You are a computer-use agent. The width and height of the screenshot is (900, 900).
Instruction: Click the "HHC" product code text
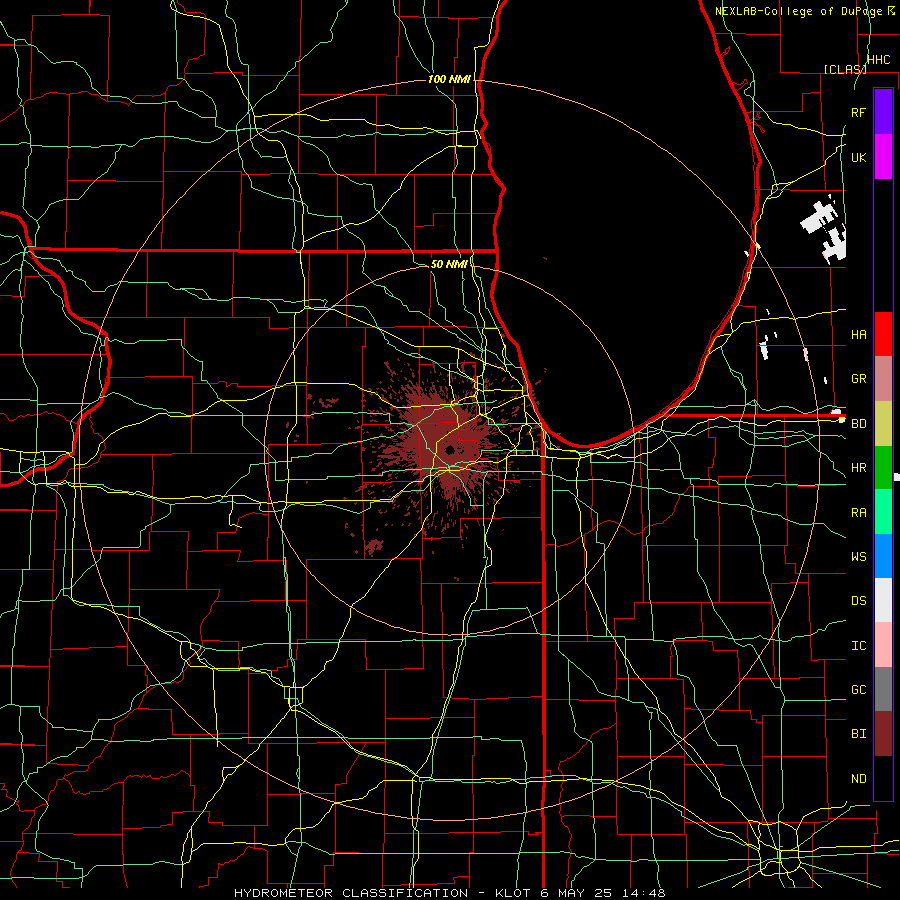878,60
